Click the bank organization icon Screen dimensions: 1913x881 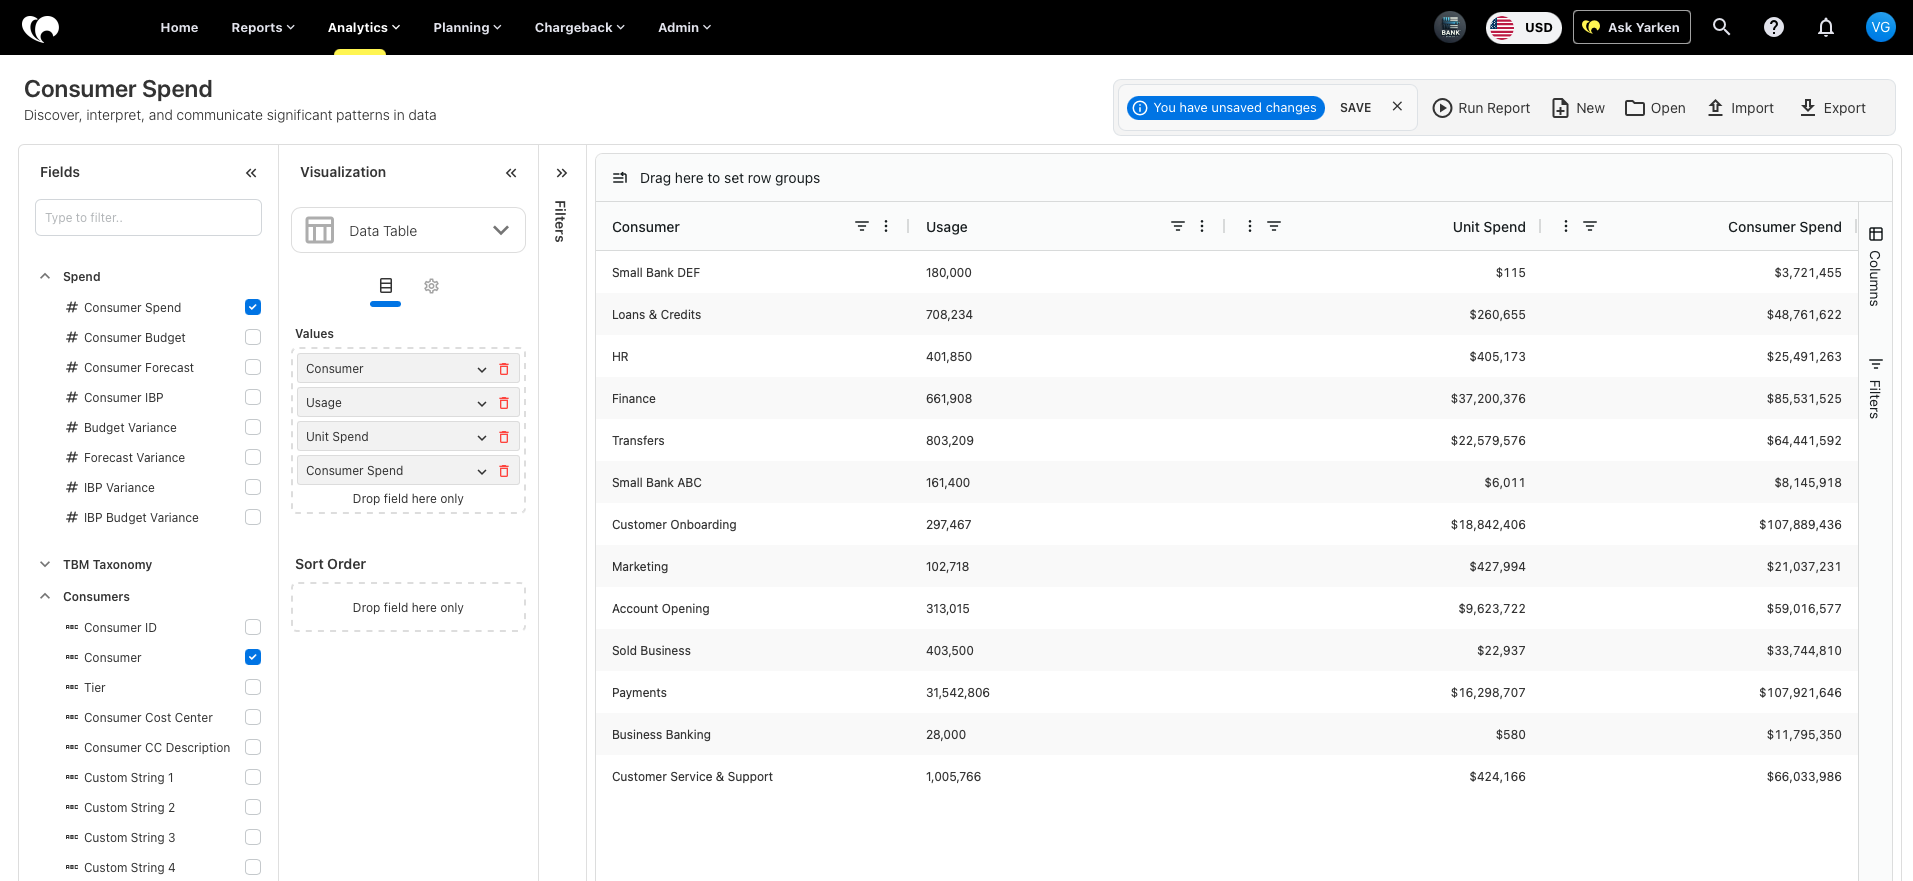[1450, 27]
